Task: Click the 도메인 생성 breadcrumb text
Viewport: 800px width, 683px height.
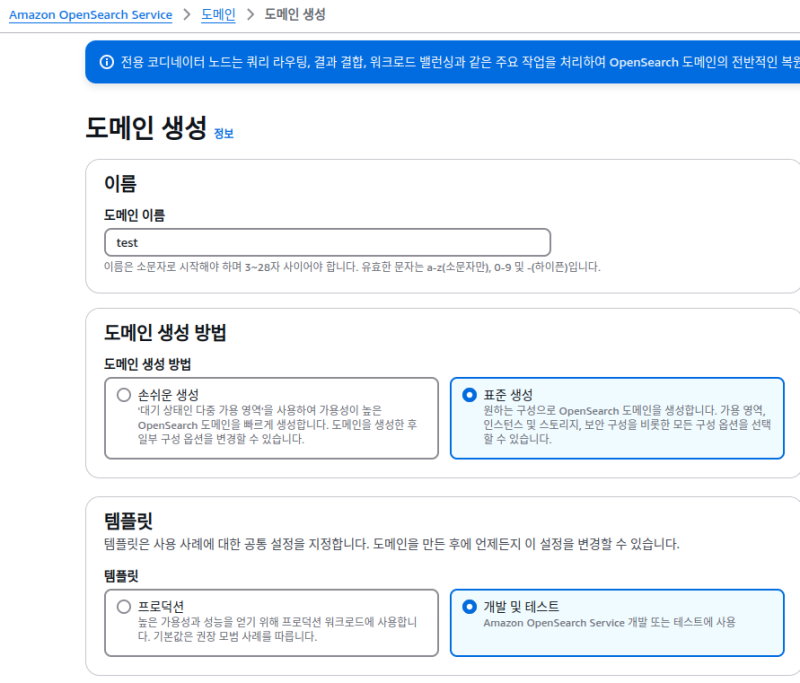Action: tap(294, 14)
